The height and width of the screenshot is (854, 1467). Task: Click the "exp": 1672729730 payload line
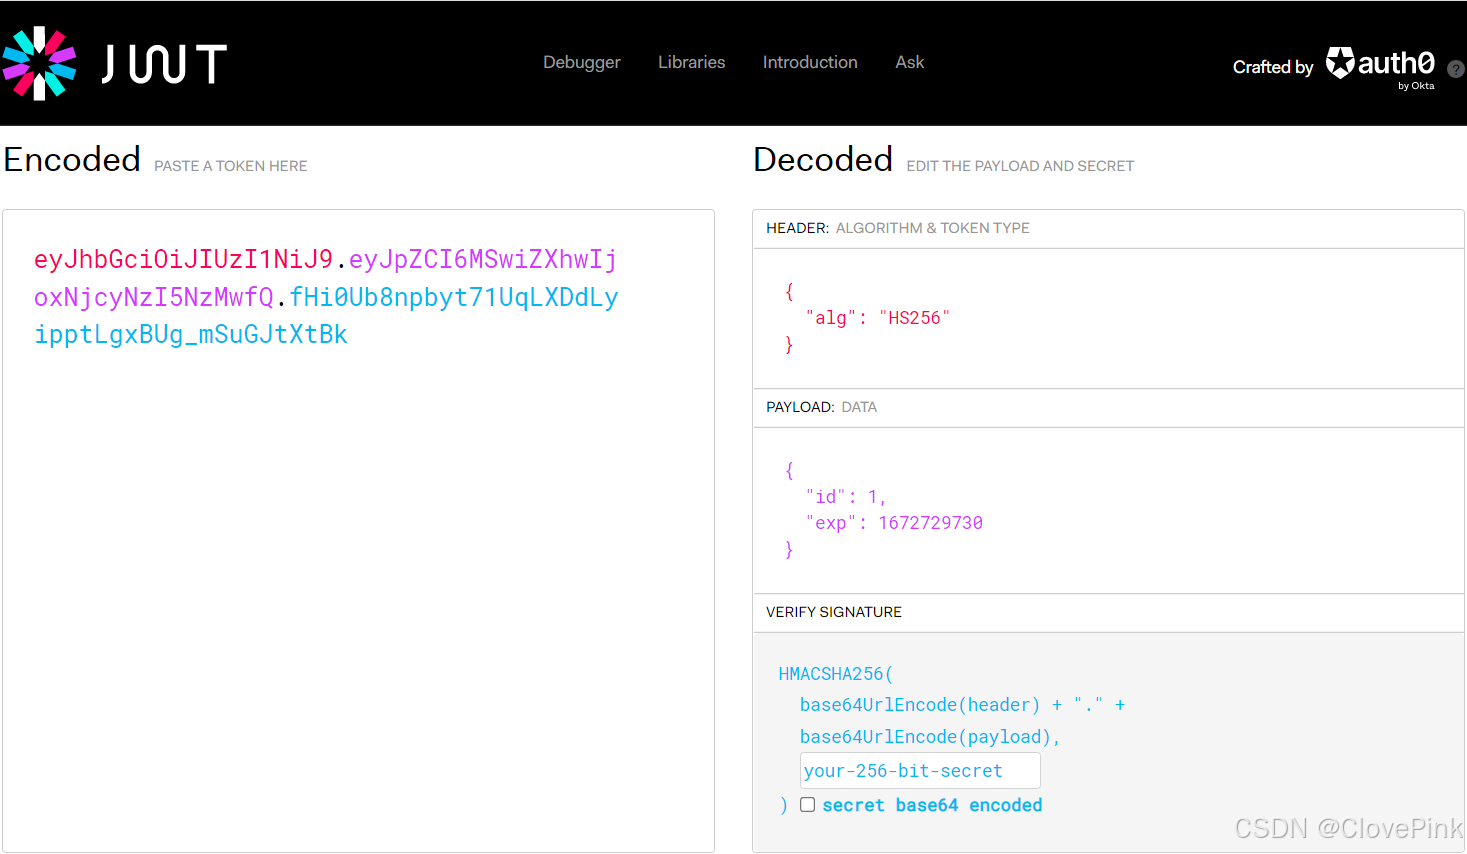[894, 523]
